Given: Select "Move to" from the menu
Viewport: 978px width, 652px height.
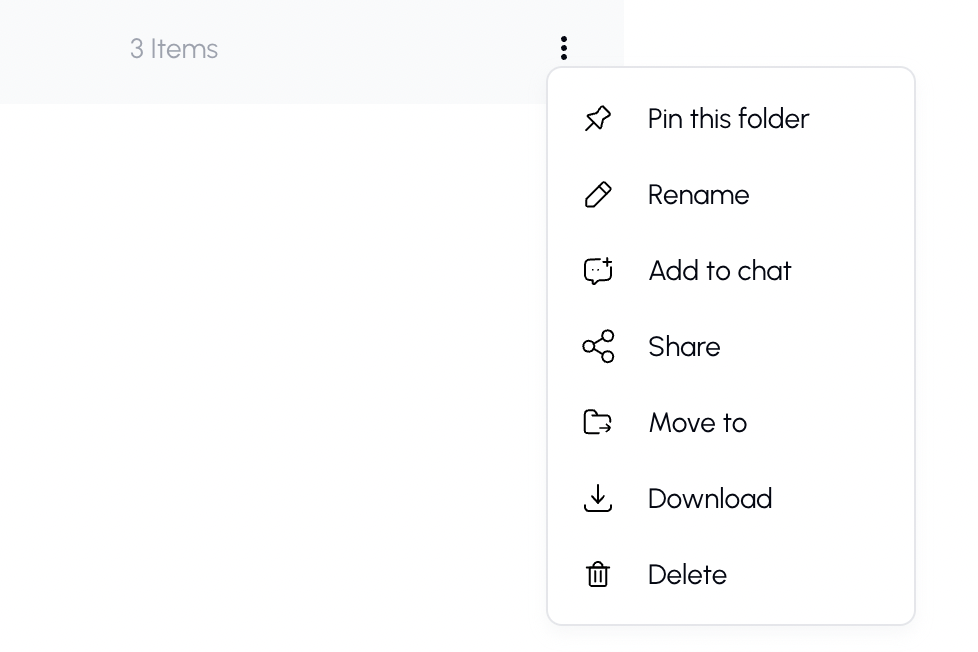Looking at the screenshot, I should tap(697, 422).
